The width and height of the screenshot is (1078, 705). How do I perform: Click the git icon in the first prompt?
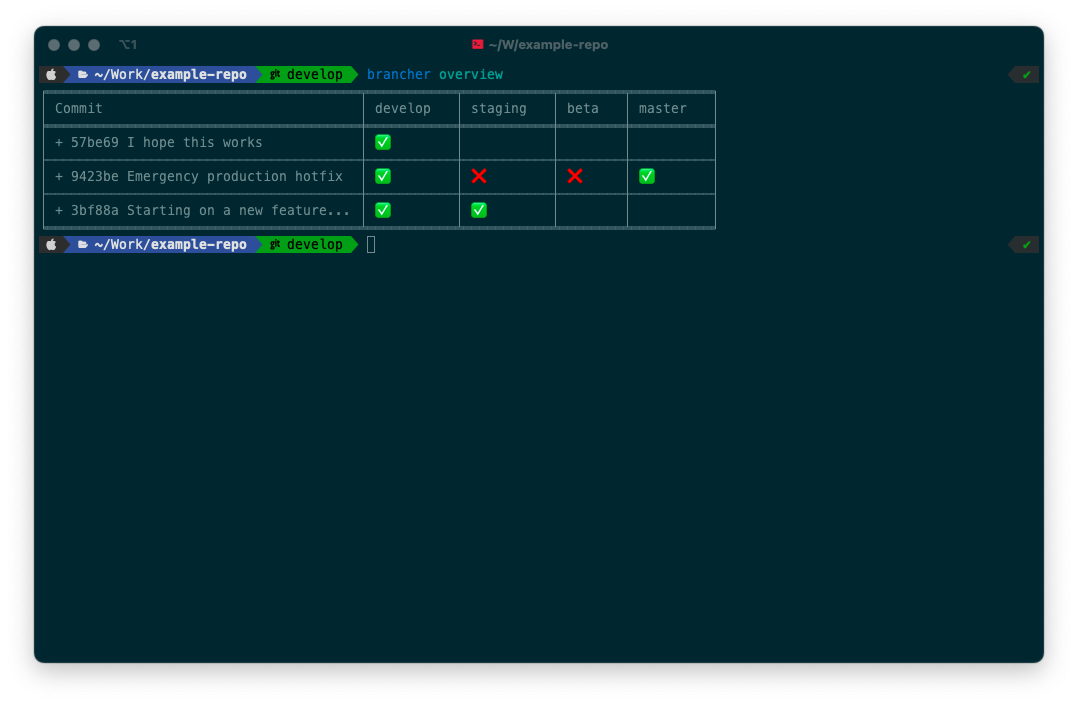point(275,74)
